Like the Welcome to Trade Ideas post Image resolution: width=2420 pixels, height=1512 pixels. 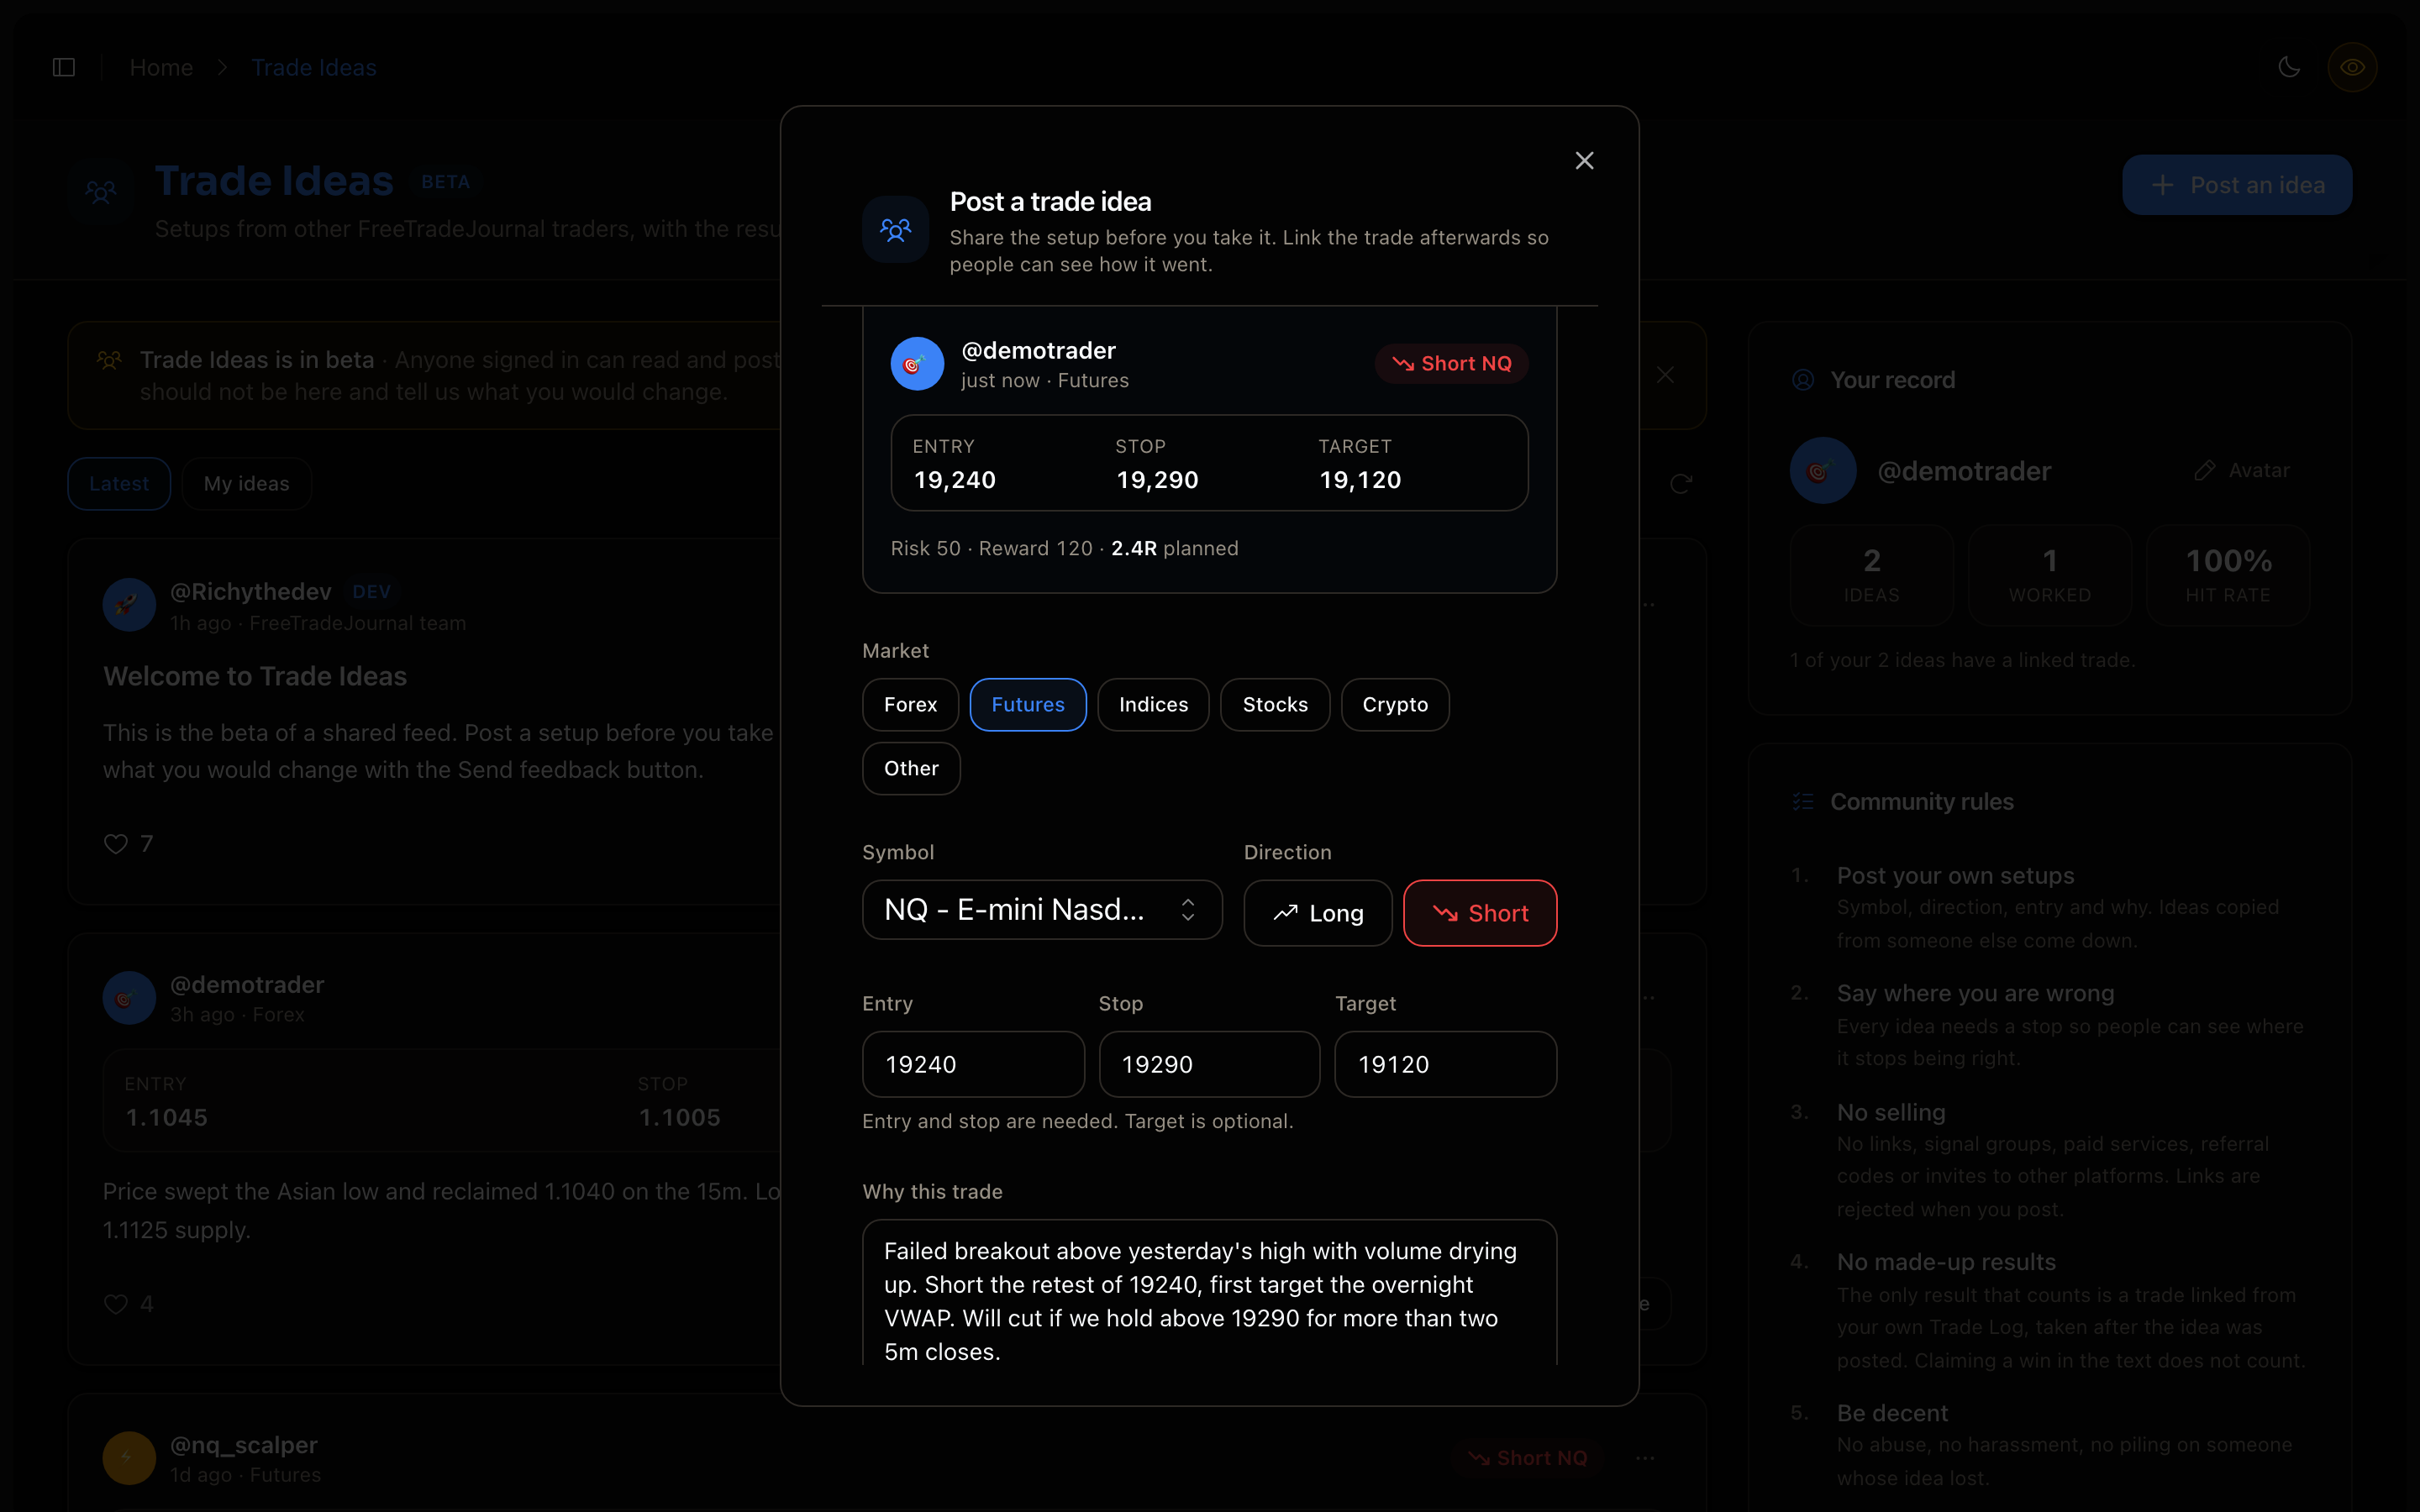coord(116,844)
